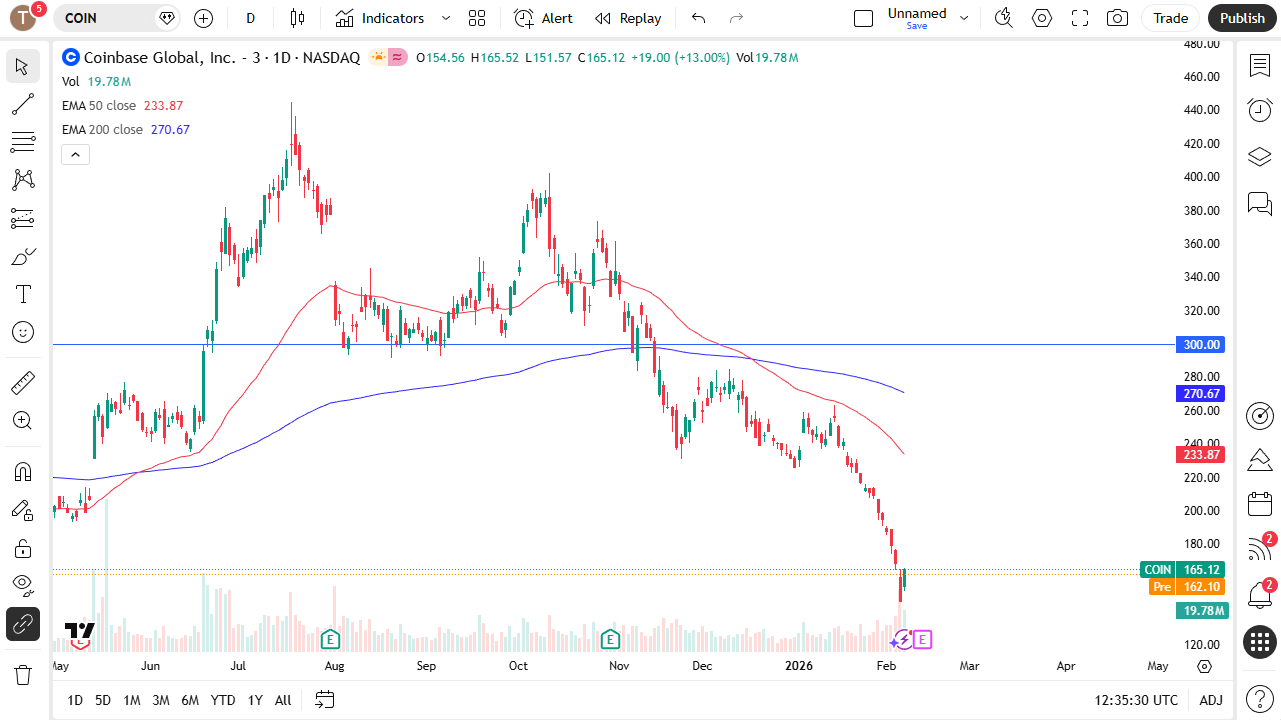The image size is (1281, 720).
Task: Toggle stay in drawing mode
Action: [x=22, y=510]
